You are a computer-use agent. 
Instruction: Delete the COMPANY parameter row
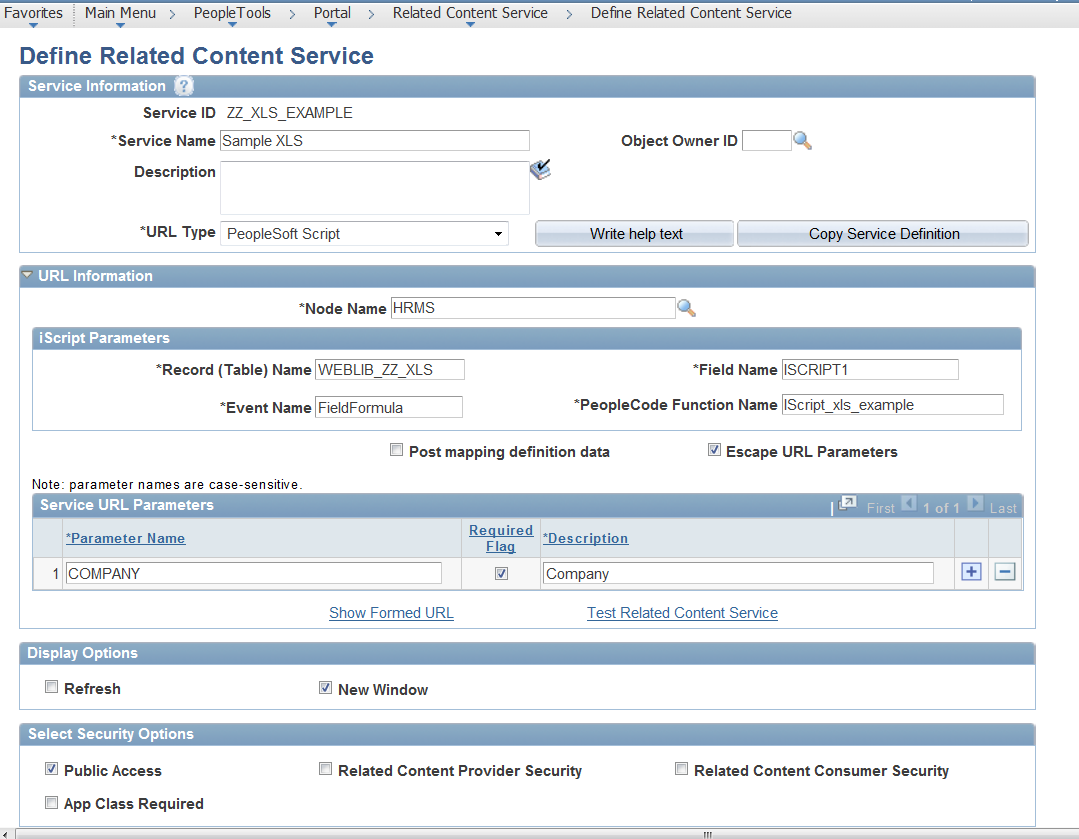tap(1004, 571)
